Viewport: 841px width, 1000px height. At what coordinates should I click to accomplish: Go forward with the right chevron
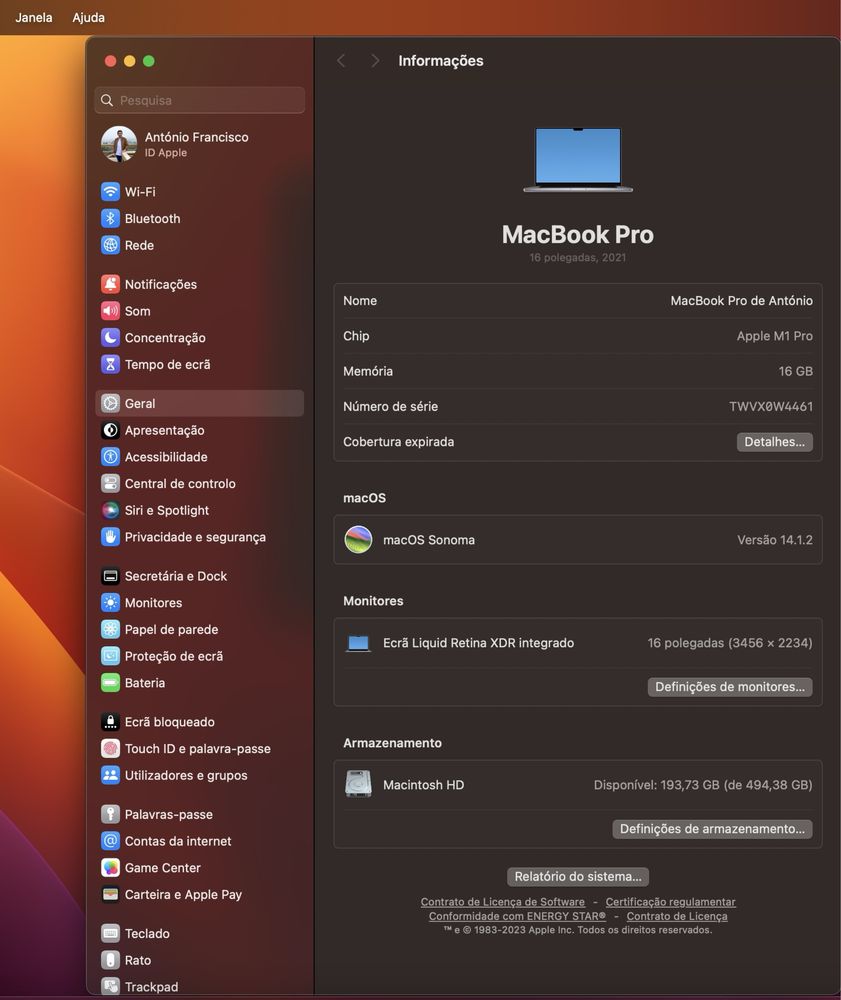[375, 61]
